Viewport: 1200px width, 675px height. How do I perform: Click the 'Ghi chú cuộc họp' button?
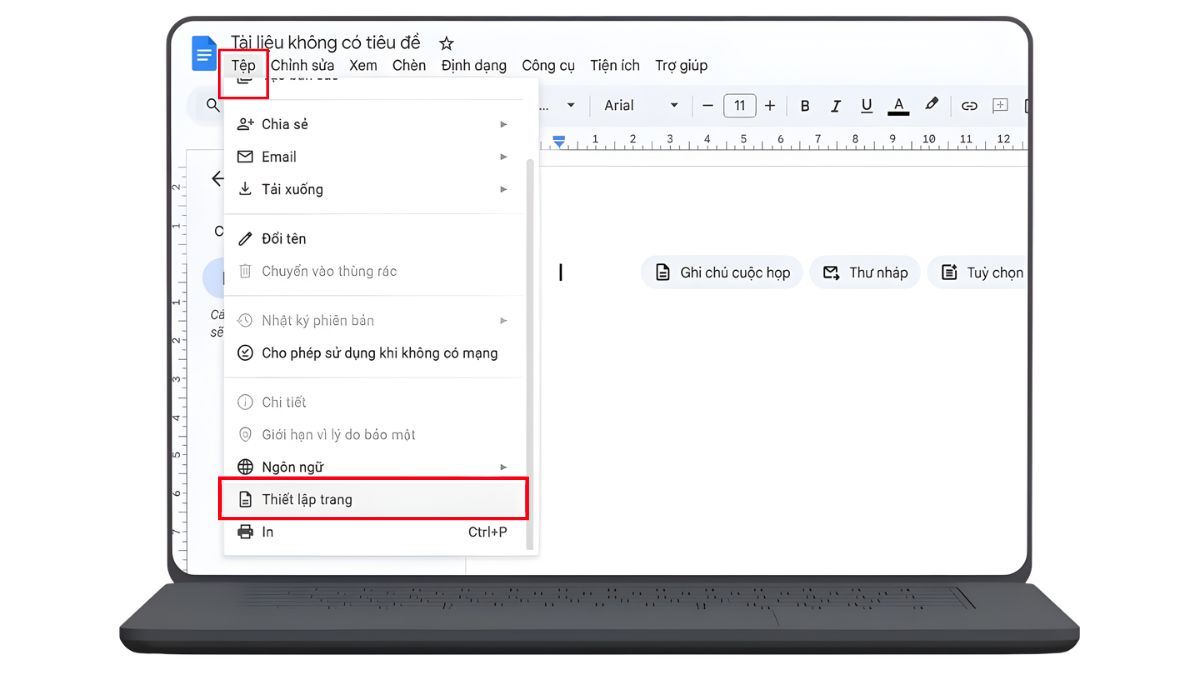721,271
